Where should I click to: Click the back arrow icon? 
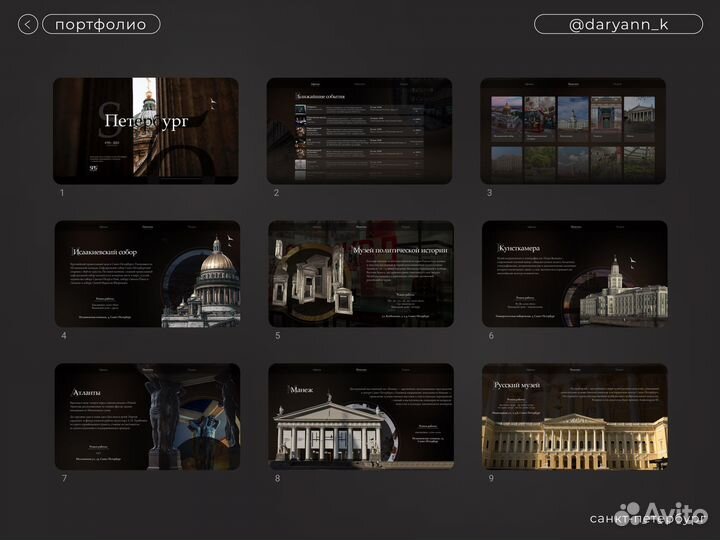coord(28,25)
